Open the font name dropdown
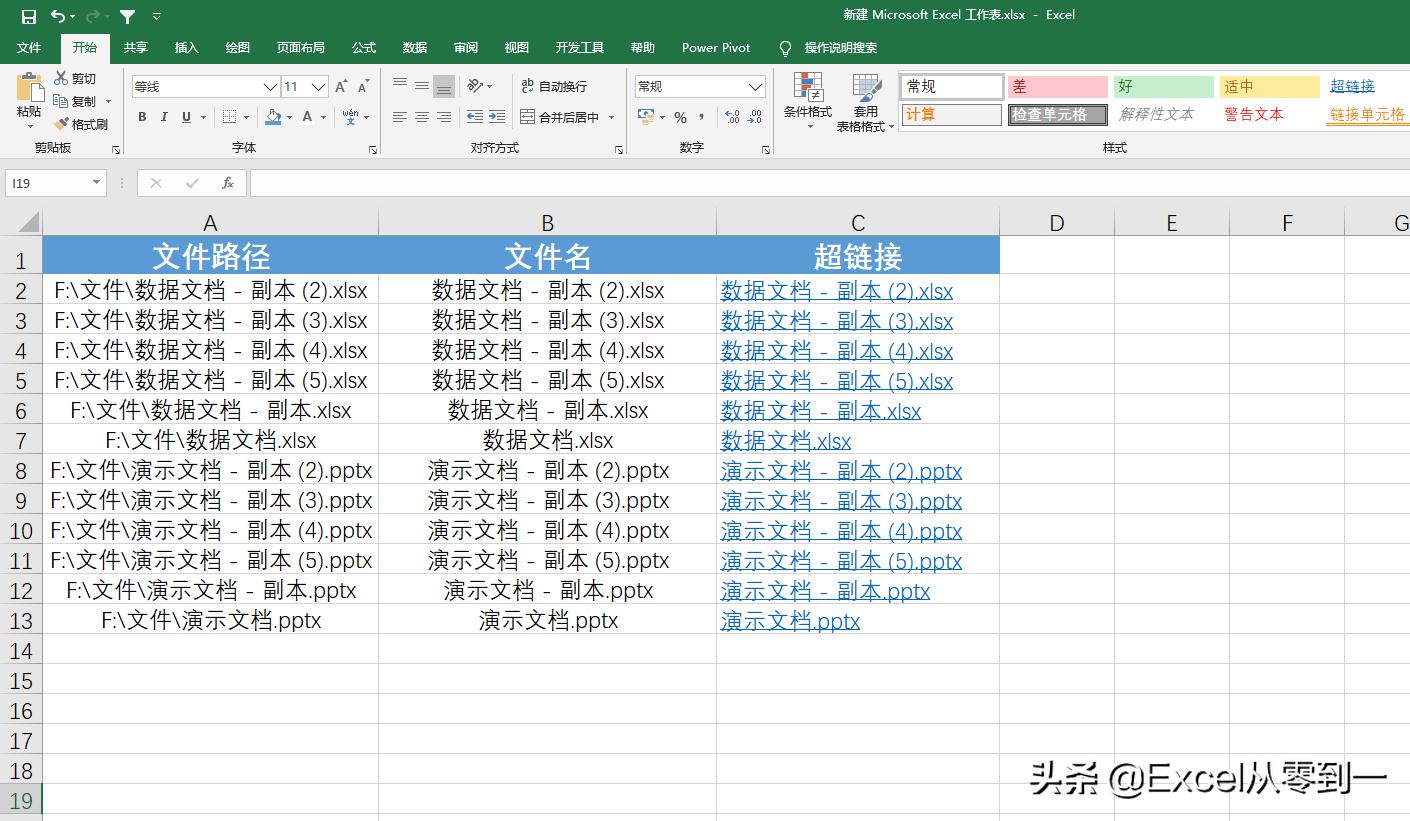1410x821 pixels. point(269,87)
